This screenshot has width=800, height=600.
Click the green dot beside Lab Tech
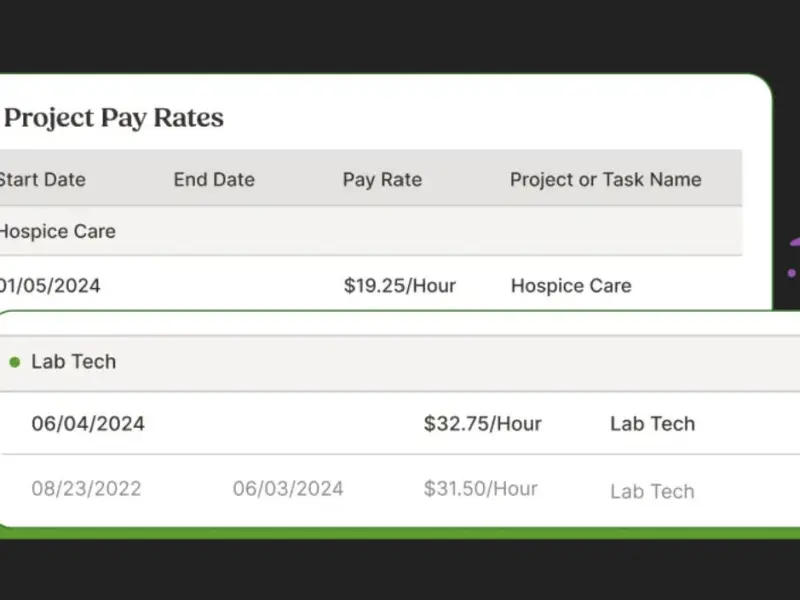click(x=14, y=362)
